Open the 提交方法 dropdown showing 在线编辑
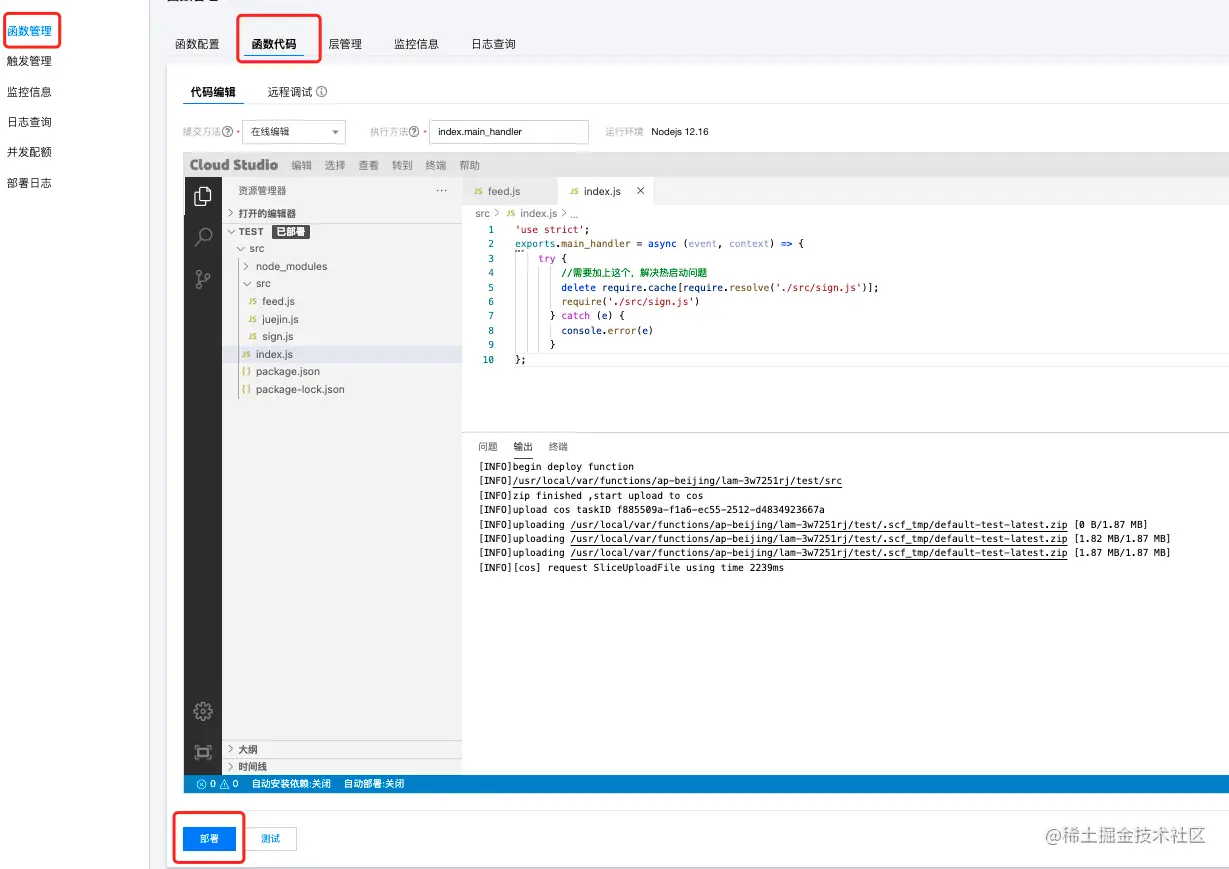This screenshot has width=1229, height=869. 293,131
